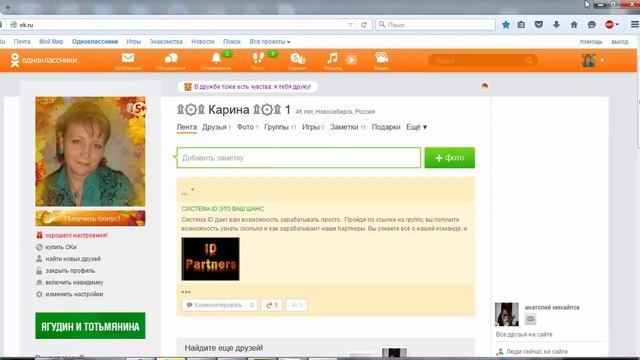640x360 pixels.
Task: Expand the Ещё dropdown in profile tabs
Action: (x=416, y=127)
